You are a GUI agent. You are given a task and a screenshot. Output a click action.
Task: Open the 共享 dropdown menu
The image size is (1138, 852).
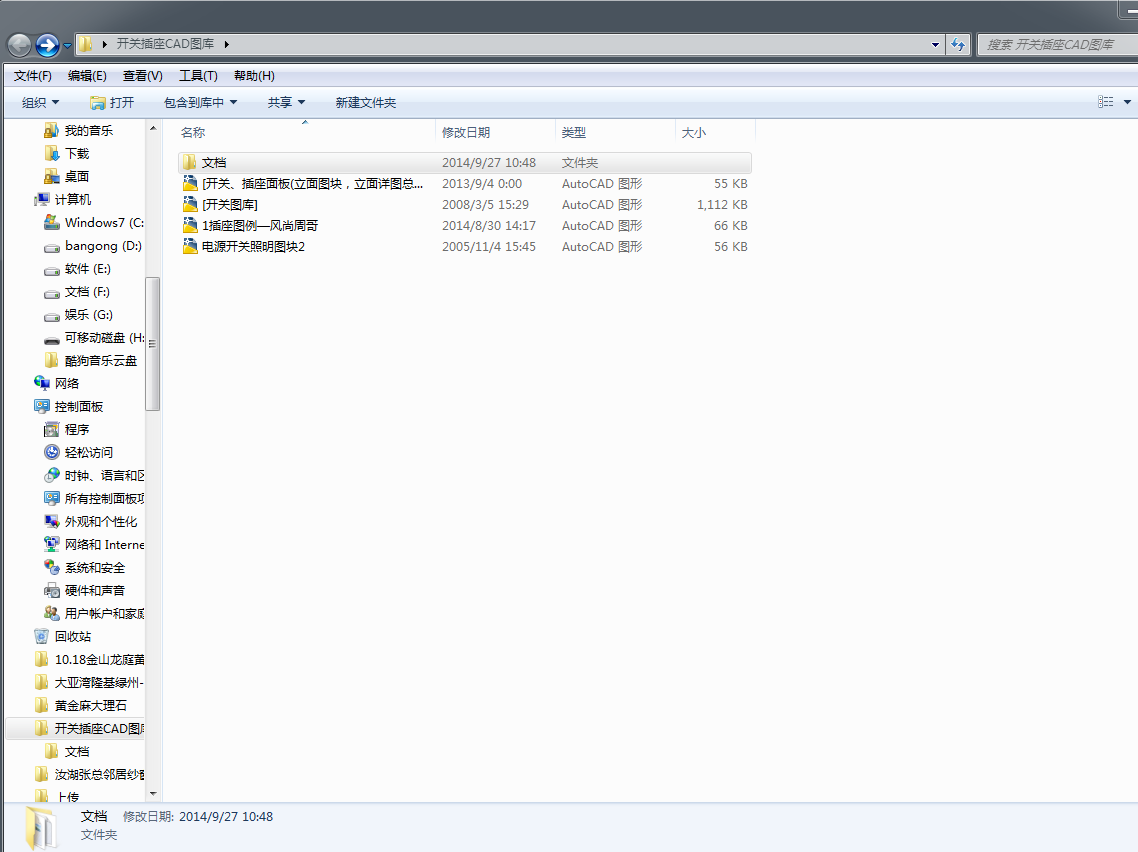tap(286, 102)
